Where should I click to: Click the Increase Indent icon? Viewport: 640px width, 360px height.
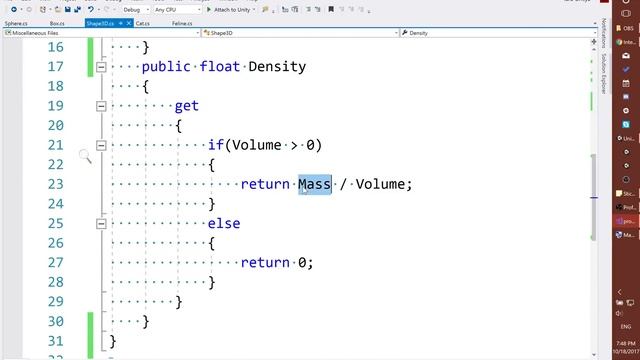(318, 9)
